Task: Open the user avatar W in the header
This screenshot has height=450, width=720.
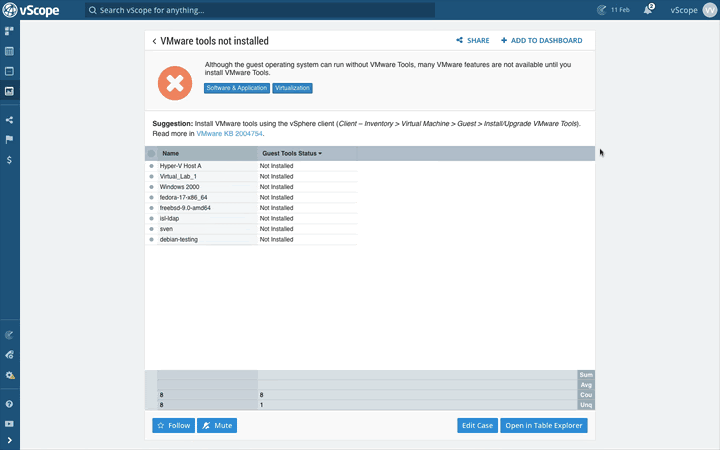Action: pos(710,10)
